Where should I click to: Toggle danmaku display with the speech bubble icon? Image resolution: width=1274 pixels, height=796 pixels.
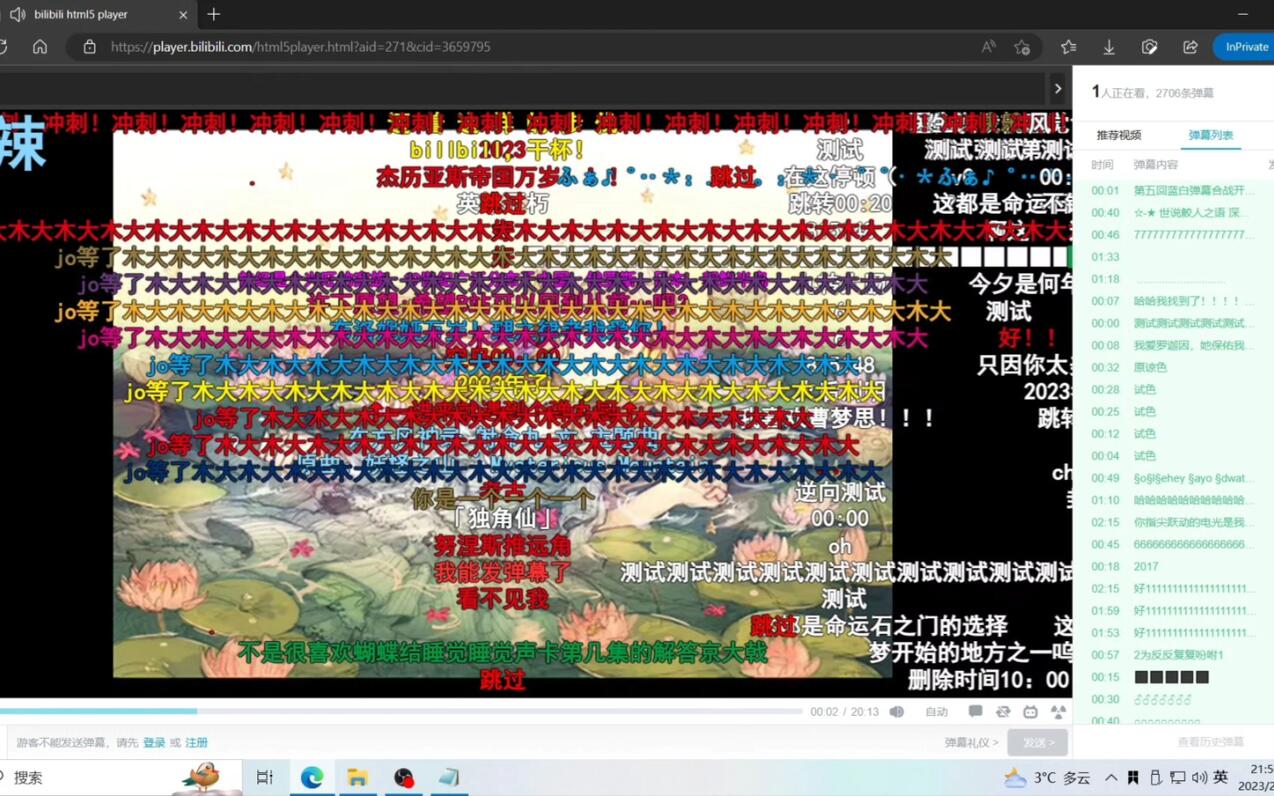(x=975, y=712)
